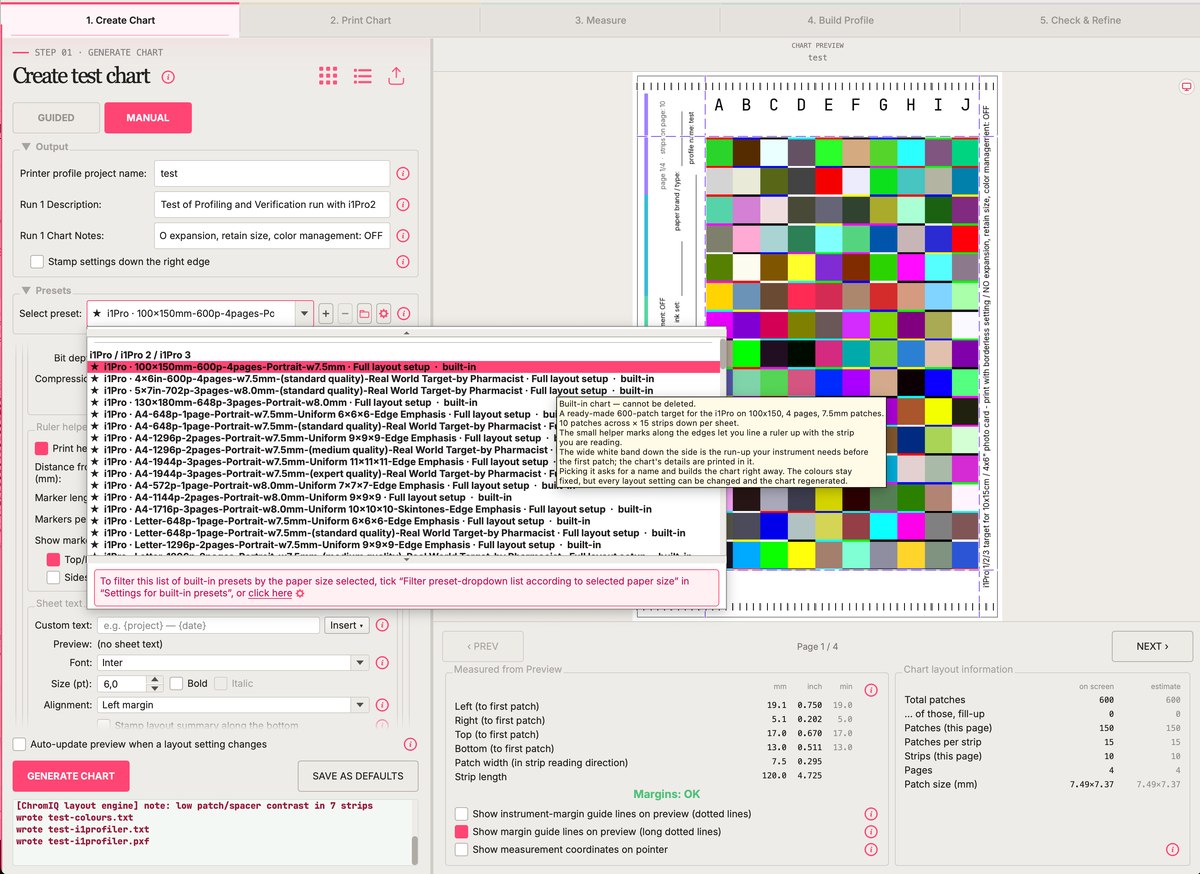Open the Insert token dropdown
This screenshot has height=874, width=1200.
tap(347, 626)
